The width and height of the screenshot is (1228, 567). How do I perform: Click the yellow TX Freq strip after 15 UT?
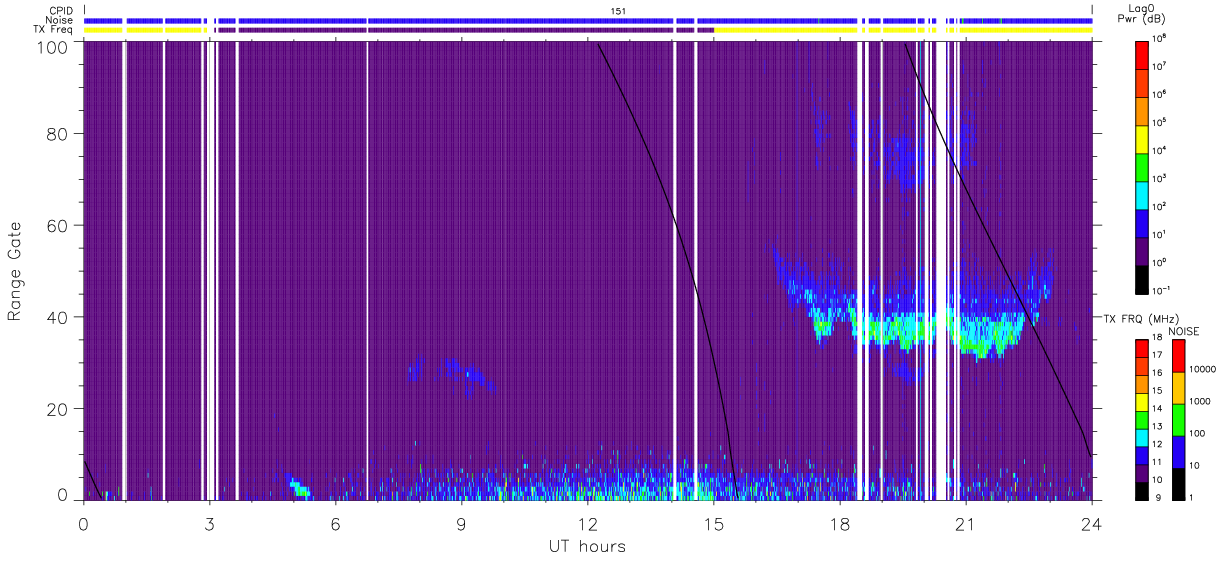pyautogui.click(x=902, y=30)
